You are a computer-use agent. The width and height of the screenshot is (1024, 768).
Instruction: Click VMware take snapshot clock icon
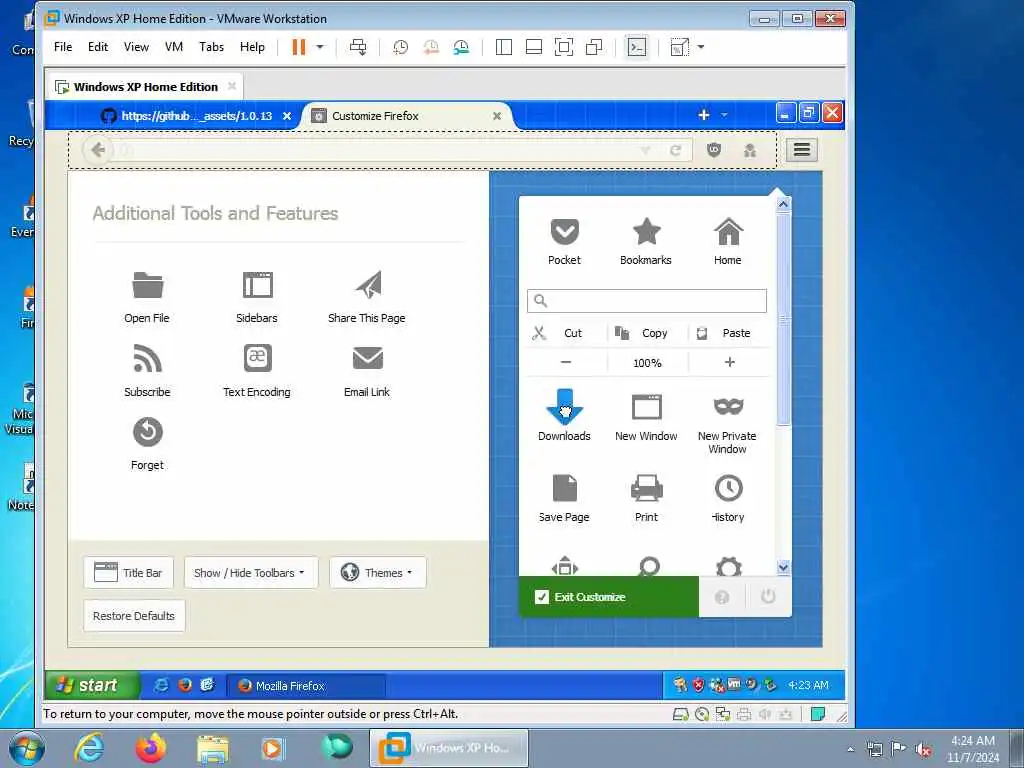point(400,47)
